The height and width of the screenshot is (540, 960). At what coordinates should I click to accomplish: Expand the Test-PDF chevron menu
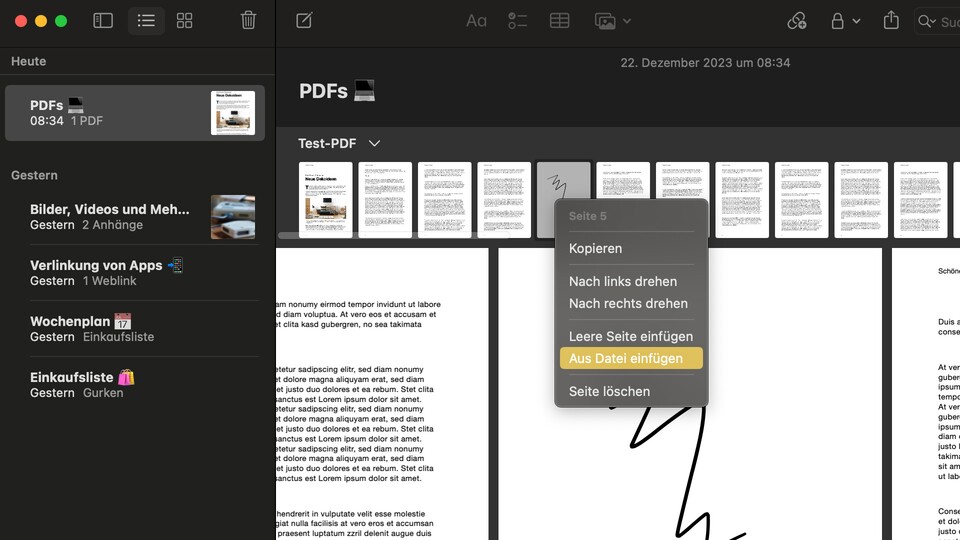point(375,144)
